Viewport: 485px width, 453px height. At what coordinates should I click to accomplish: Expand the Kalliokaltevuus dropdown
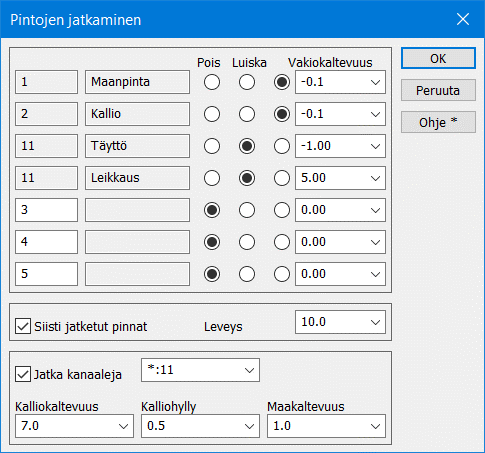point(74,426)
